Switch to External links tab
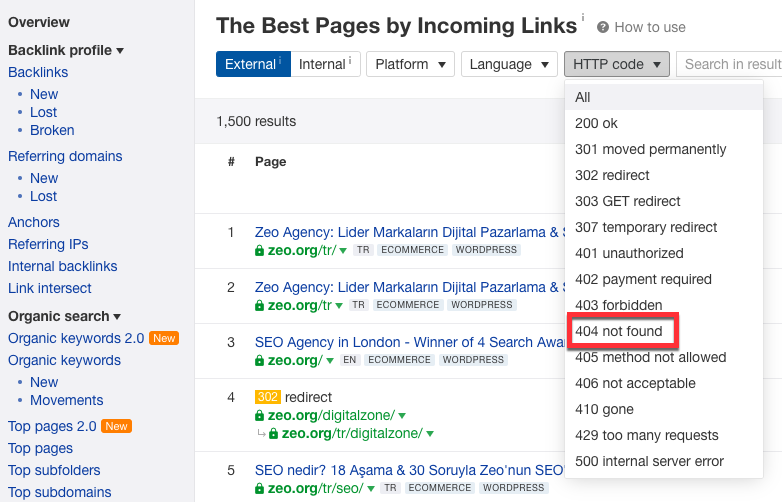Screen dimensions: 782x502 [x=253, y=64]
